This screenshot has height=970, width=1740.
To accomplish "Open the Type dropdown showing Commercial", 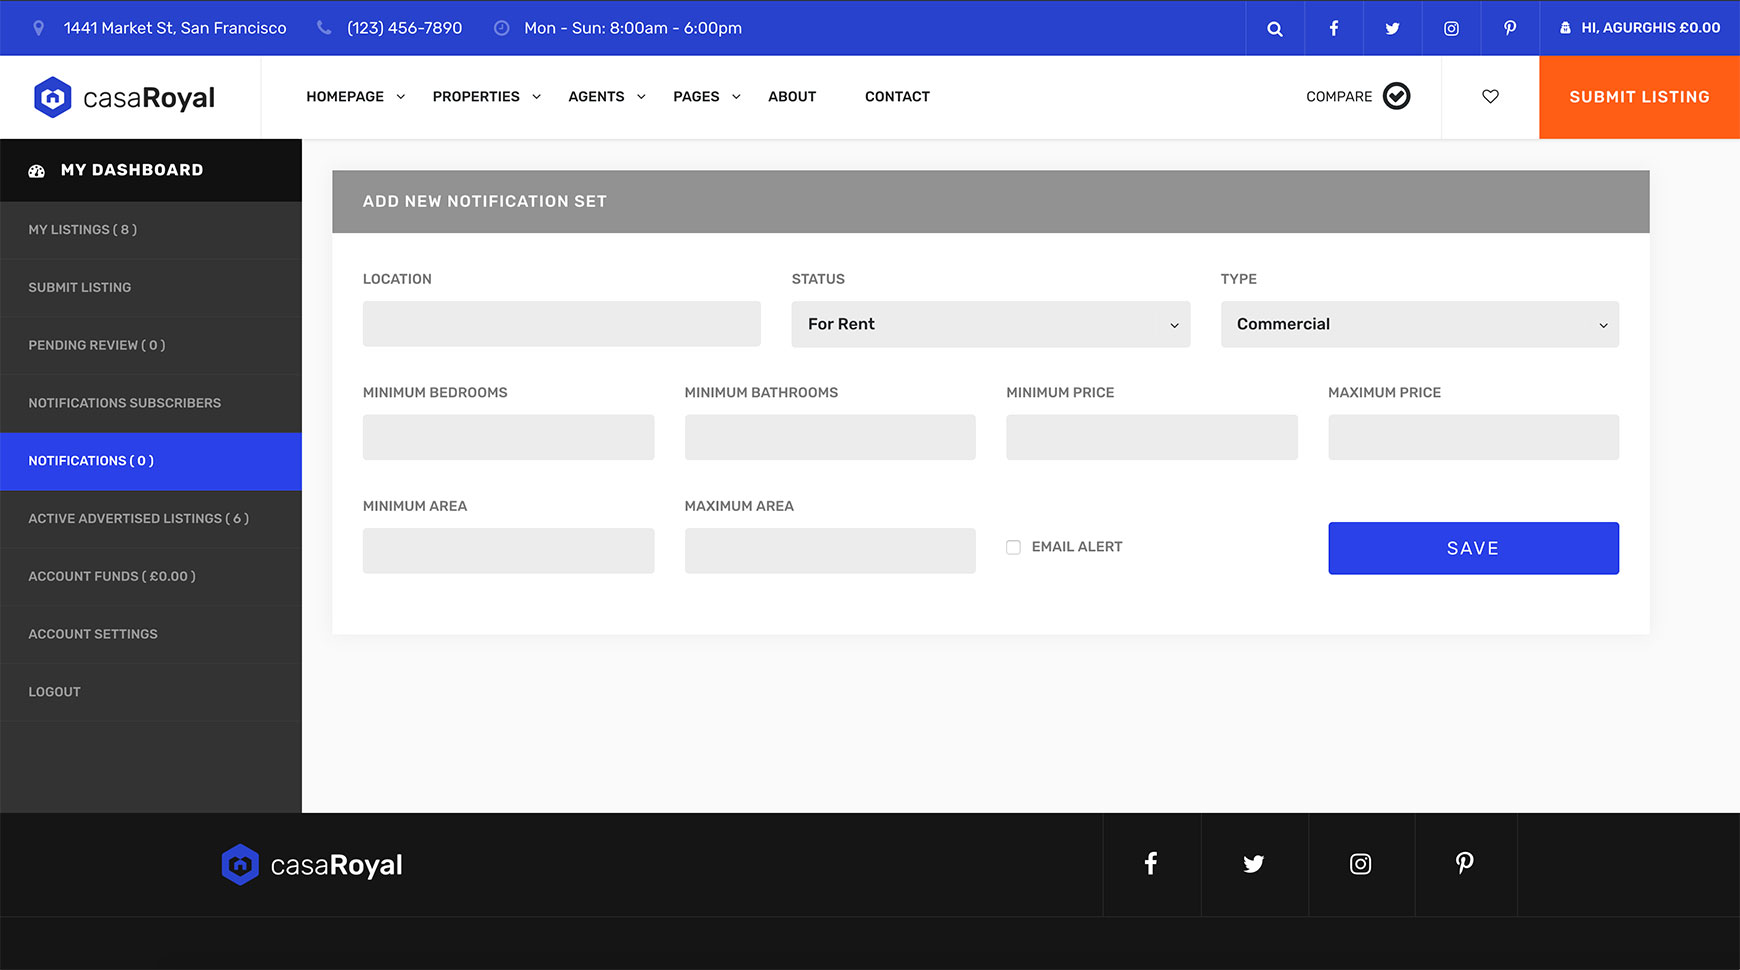I will (x=1419, y=324).
